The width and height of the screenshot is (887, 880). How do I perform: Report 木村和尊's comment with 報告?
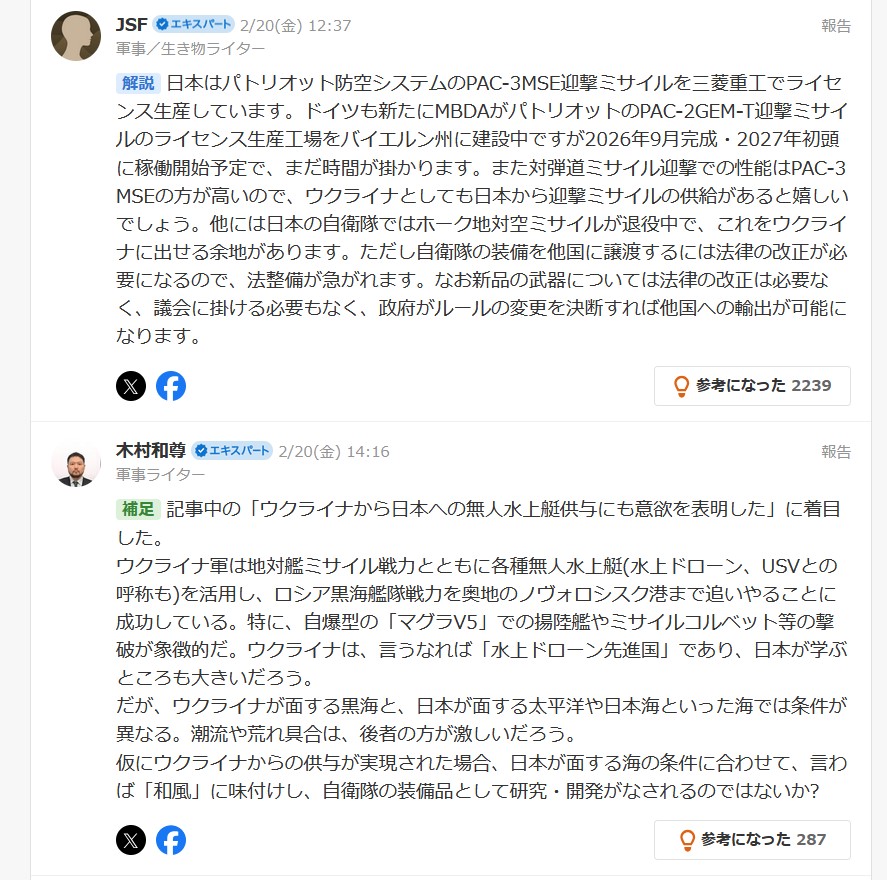(x=836, y=451)
